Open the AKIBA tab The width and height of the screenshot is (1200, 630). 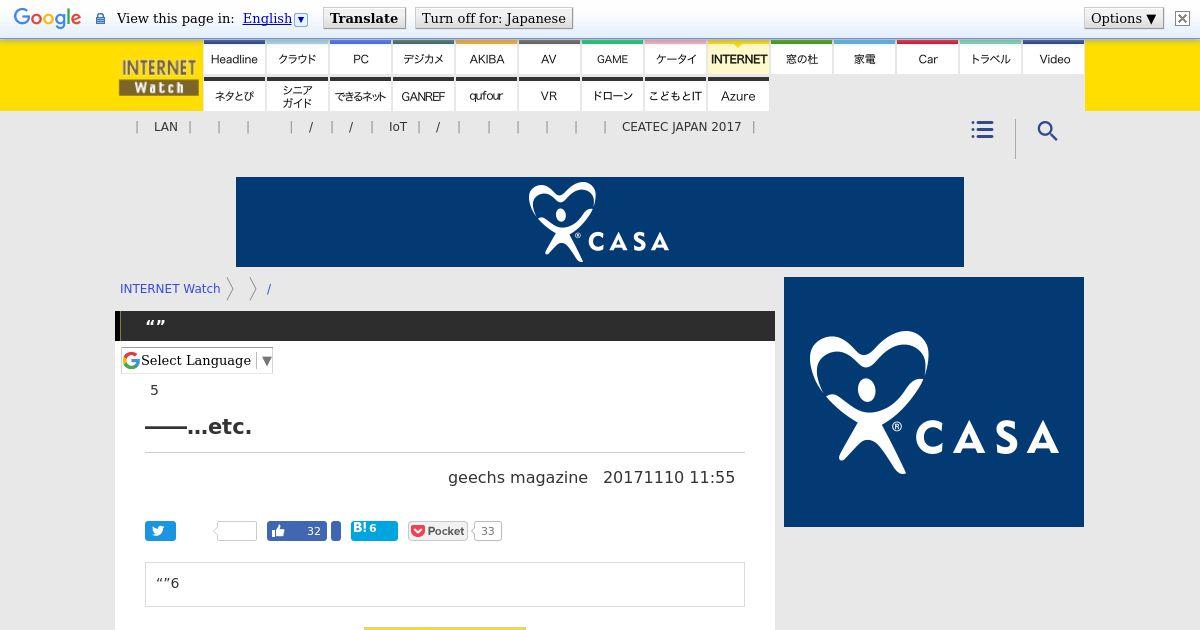click(x=487, y=58)
